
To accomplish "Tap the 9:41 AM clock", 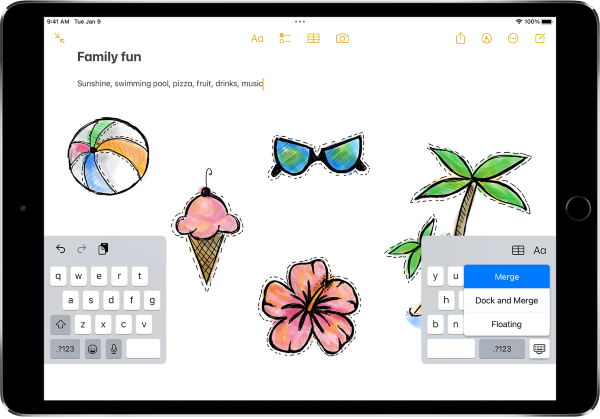I will click(x=58, y=22).
